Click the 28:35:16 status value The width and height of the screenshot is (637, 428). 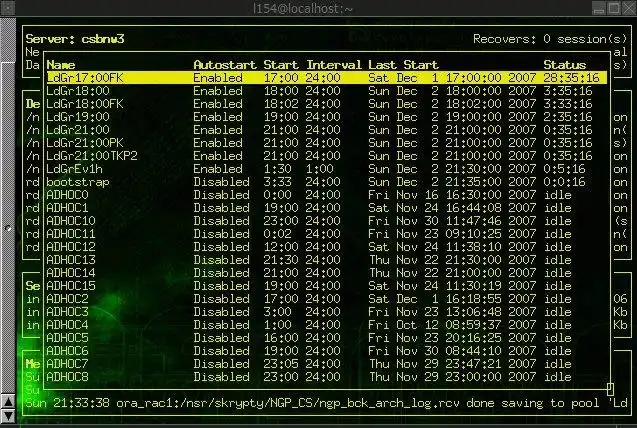pos(572,78)
